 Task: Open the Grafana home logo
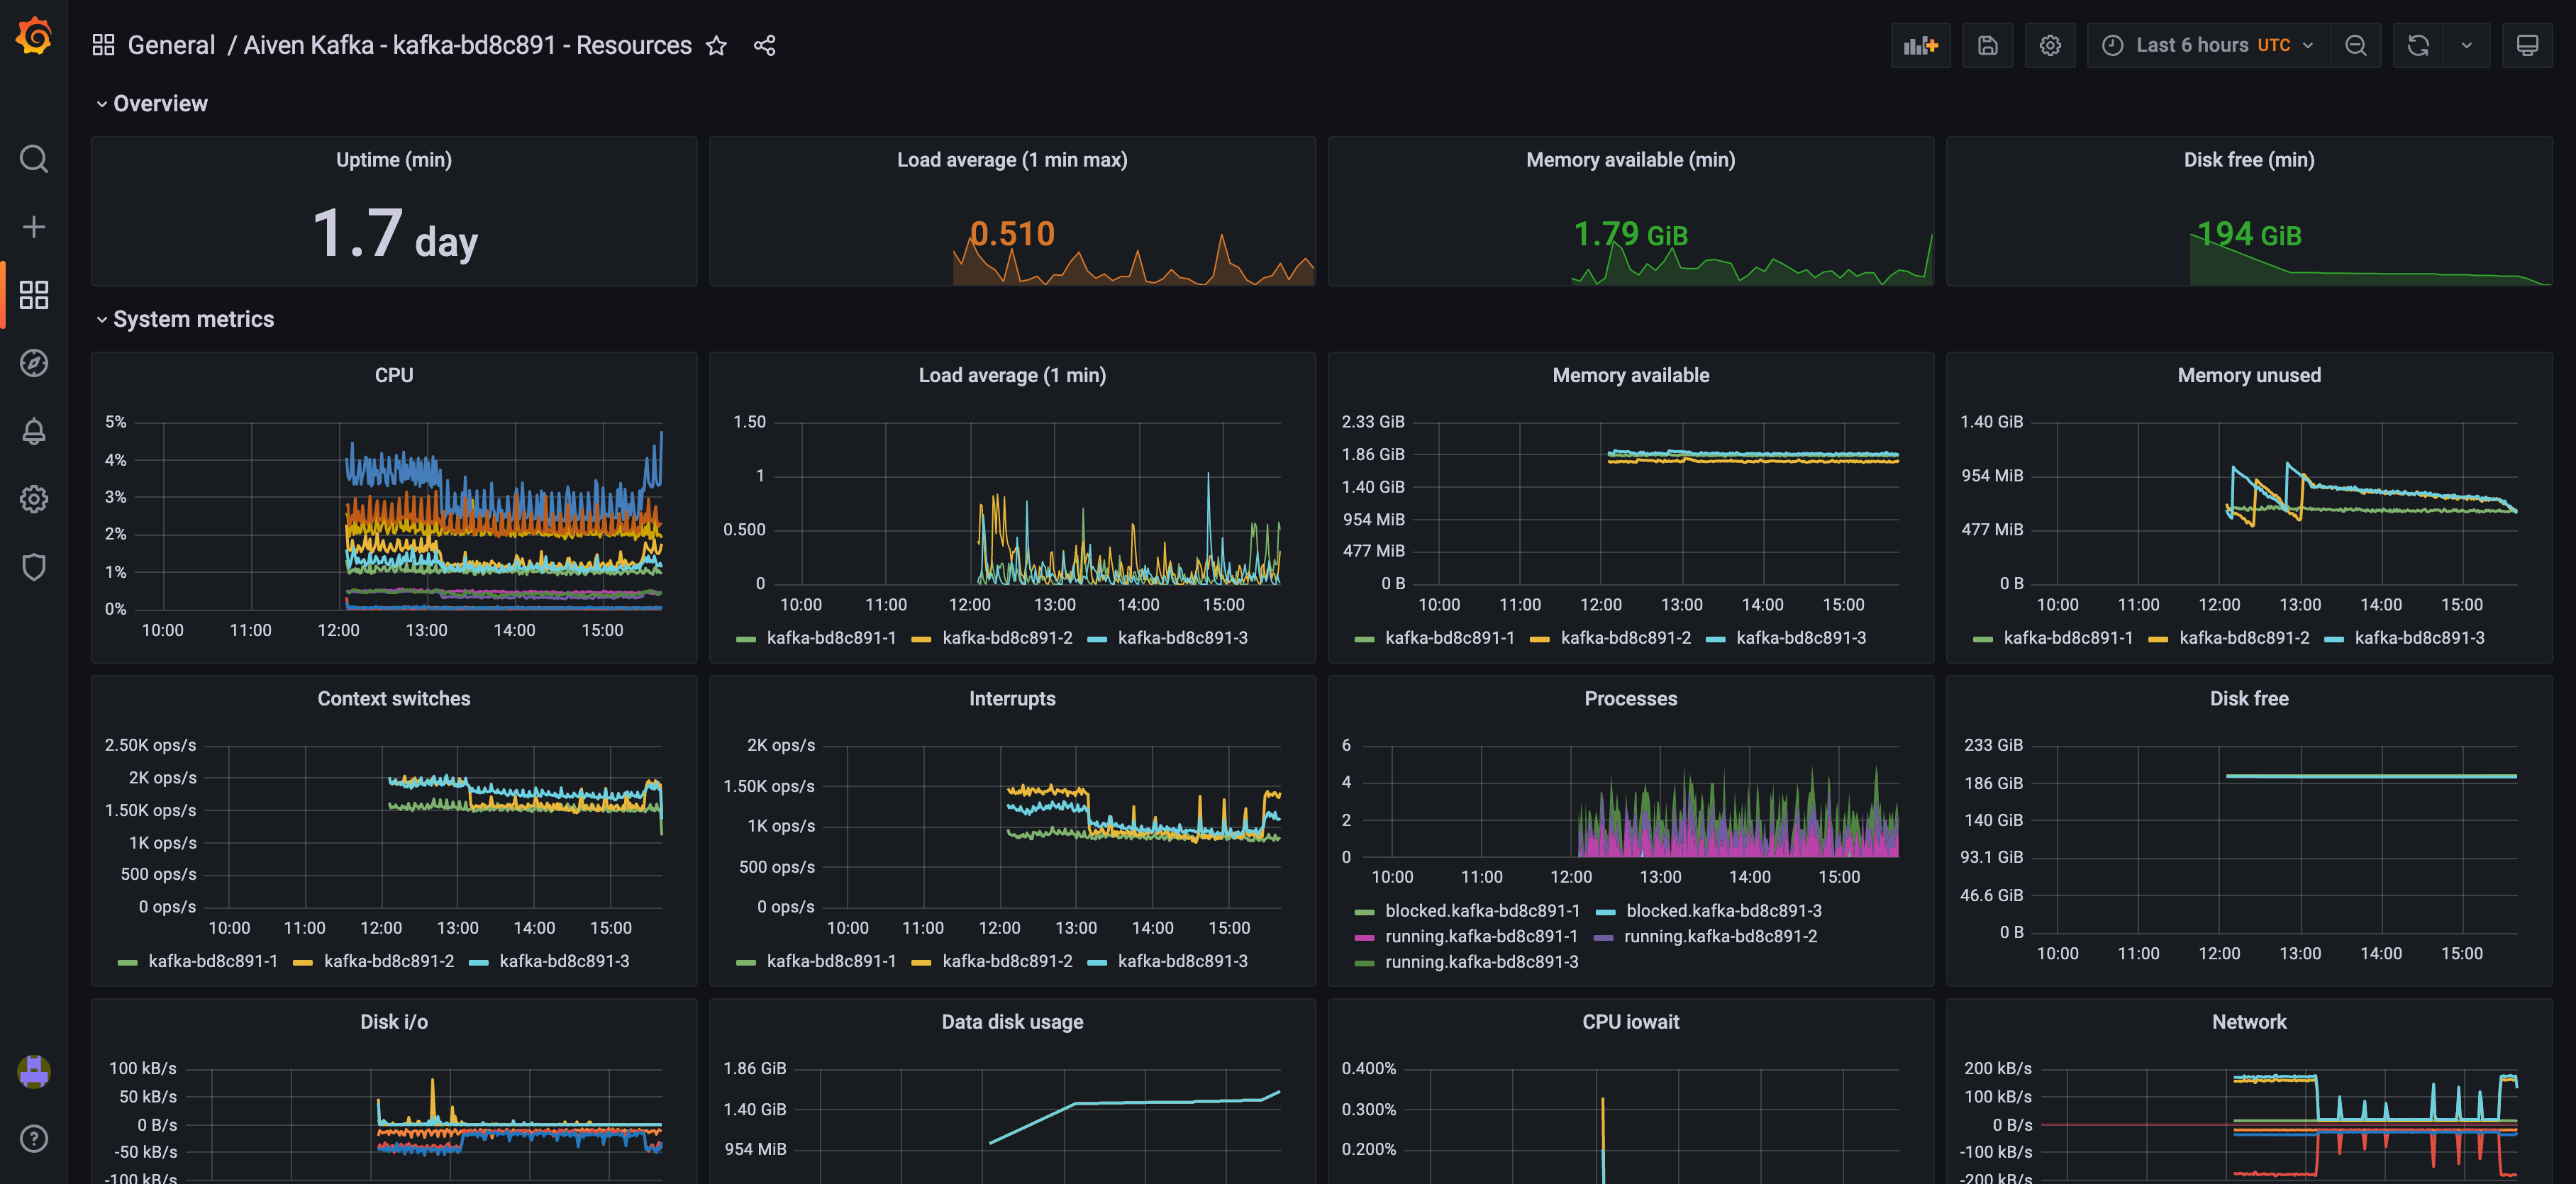34,37
